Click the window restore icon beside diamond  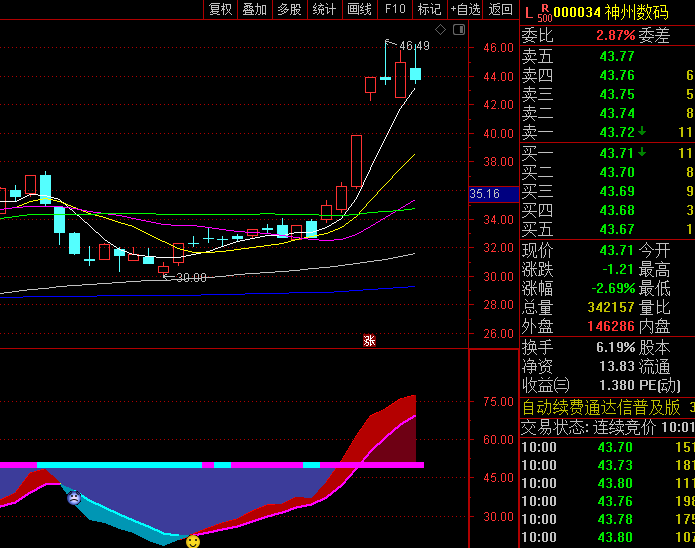tap(456, 29)
